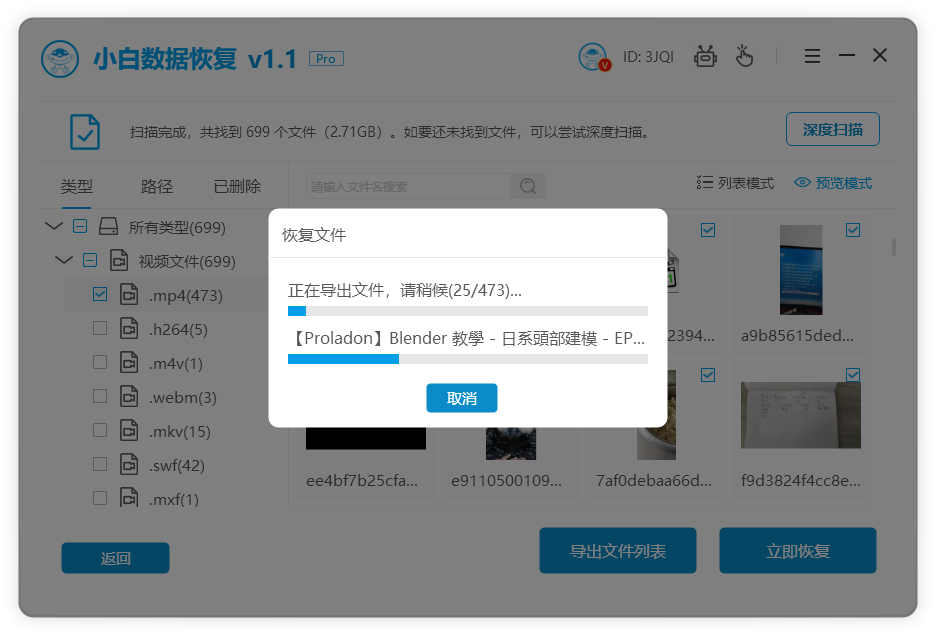
Task: Click the file icon next to .webm(3)
Action: (x=129, y=397)
